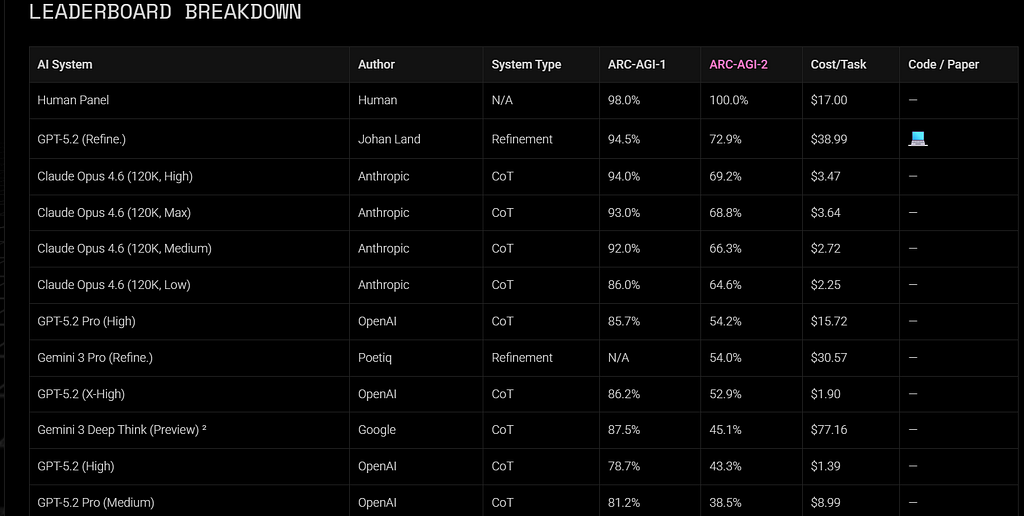
Task: Sort by the Cost/Task column header
Action: (839, 64)
